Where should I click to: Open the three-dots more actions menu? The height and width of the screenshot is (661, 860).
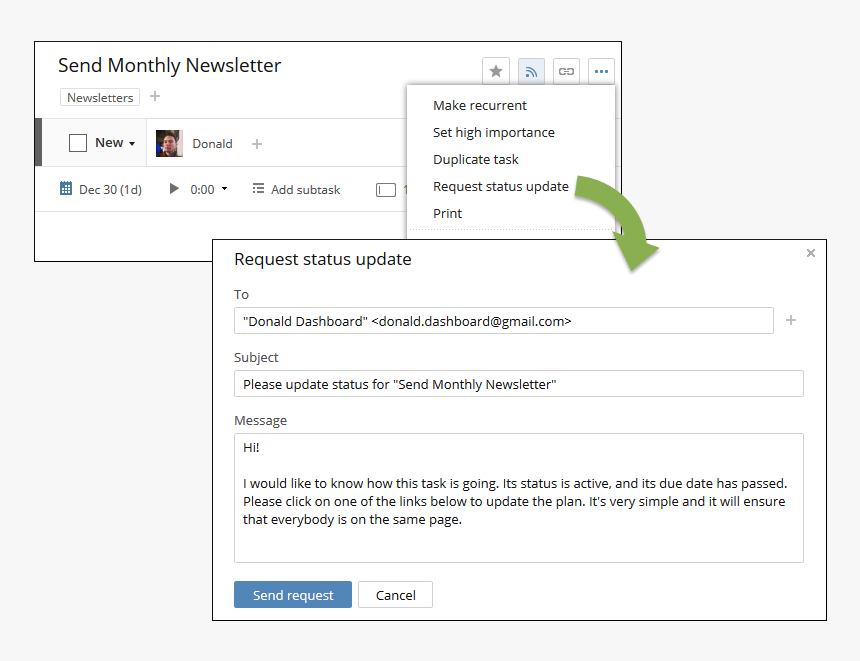(600, 71)
